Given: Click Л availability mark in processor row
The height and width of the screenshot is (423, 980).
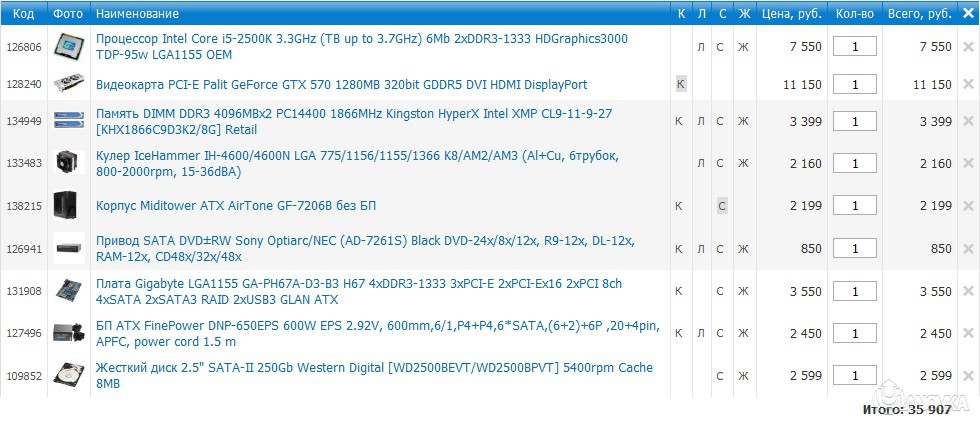Looking at the screenshot, I should 701,46.
